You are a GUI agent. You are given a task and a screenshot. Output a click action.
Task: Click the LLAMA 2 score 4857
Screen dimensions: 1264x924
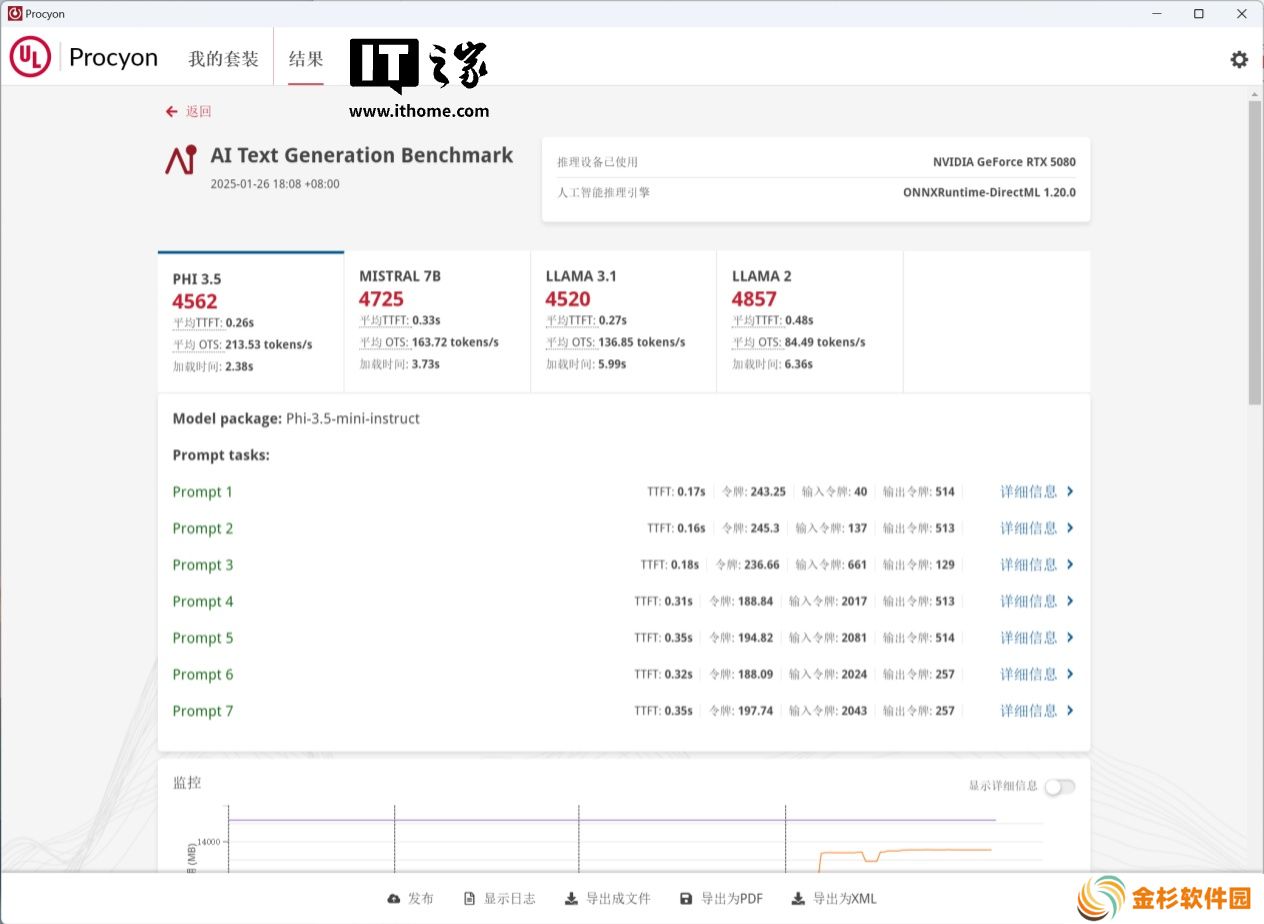click(x=754, y=298)
